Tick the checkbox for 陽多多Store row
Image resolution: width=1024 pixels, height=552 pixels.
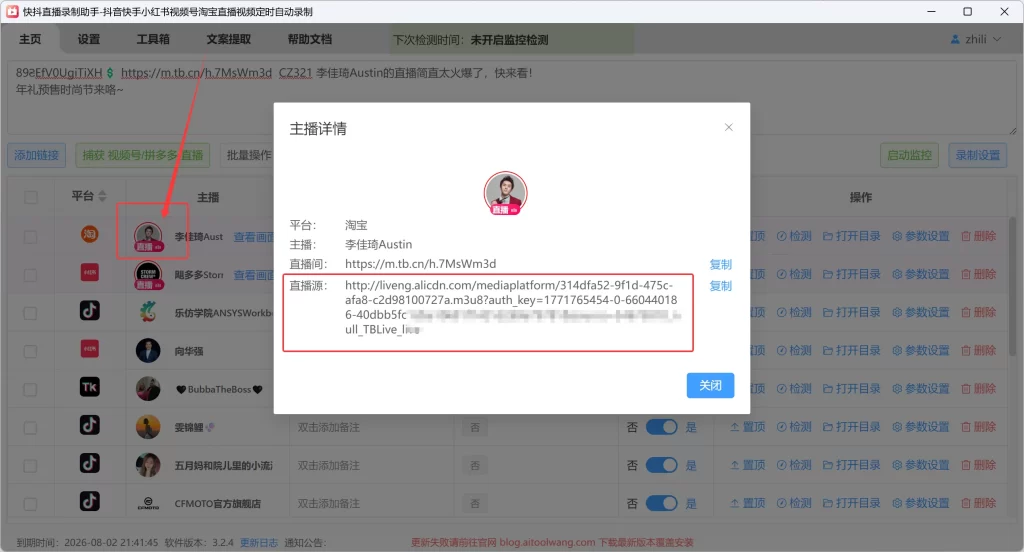31,274
